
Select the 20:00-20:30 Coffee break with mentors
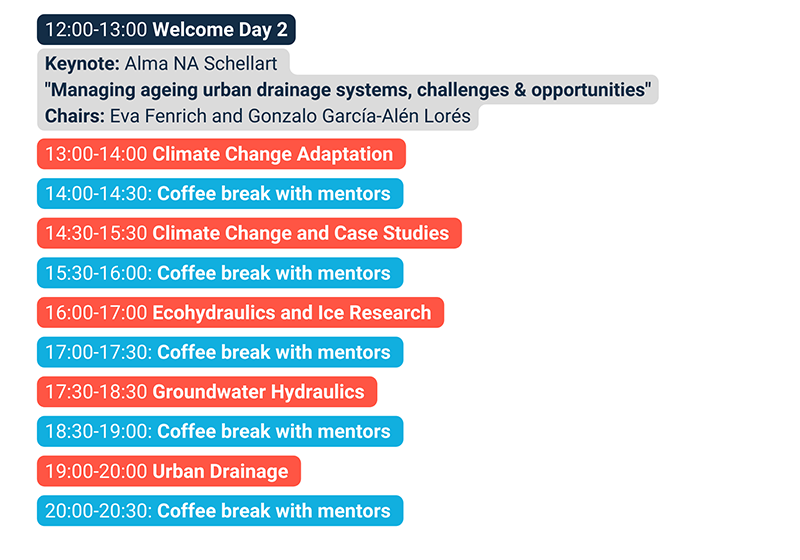tap(220, 511)
